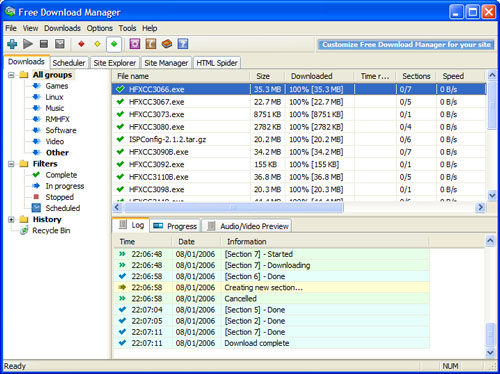Click green checkmark icon of HFXCC3098.exe

pos(120,189)
